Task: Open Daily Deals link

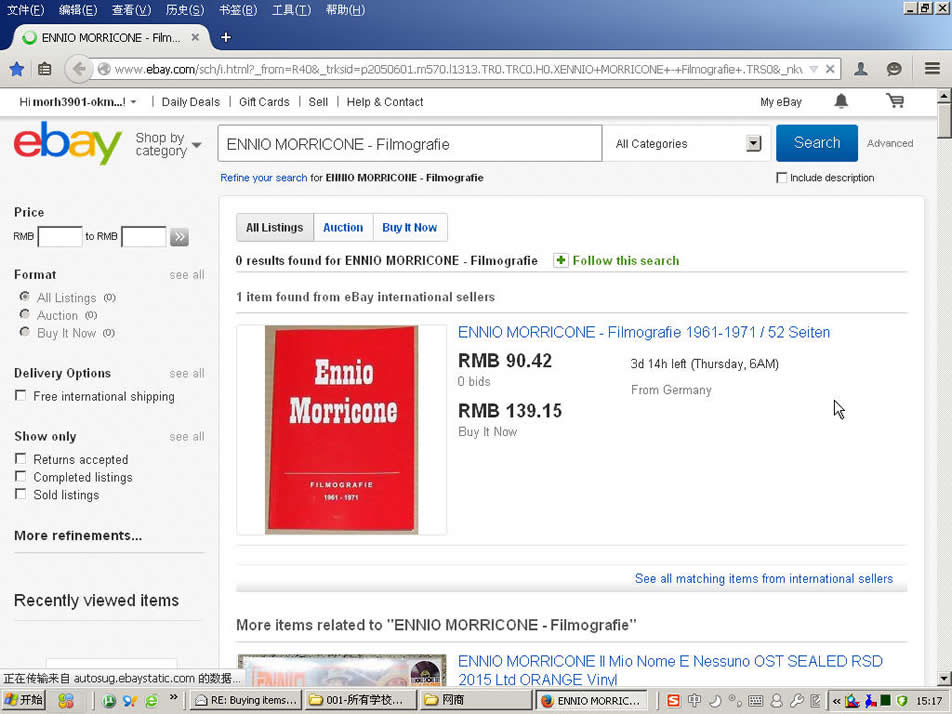Action: [x=191, y=102]
